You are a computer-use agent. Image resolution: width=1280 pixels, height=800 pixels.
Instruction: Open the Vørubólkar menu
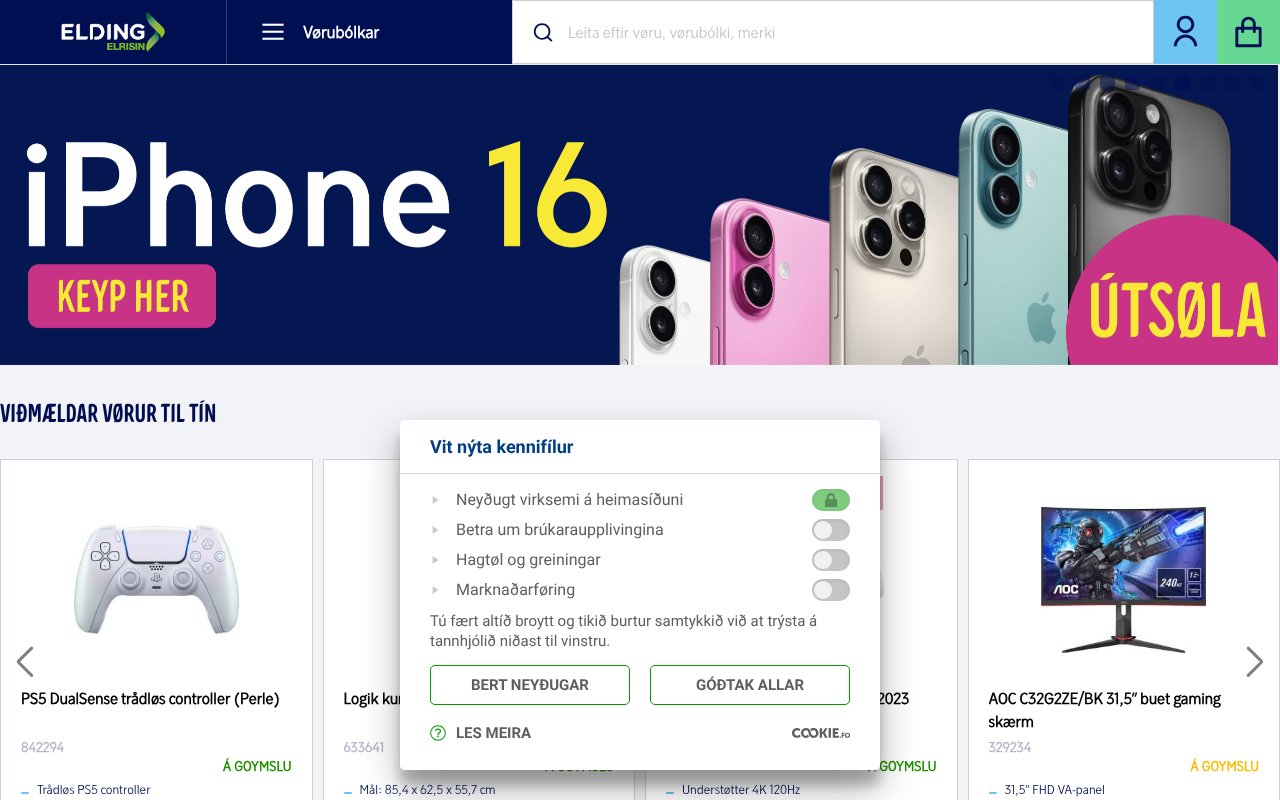coord(320,32)
